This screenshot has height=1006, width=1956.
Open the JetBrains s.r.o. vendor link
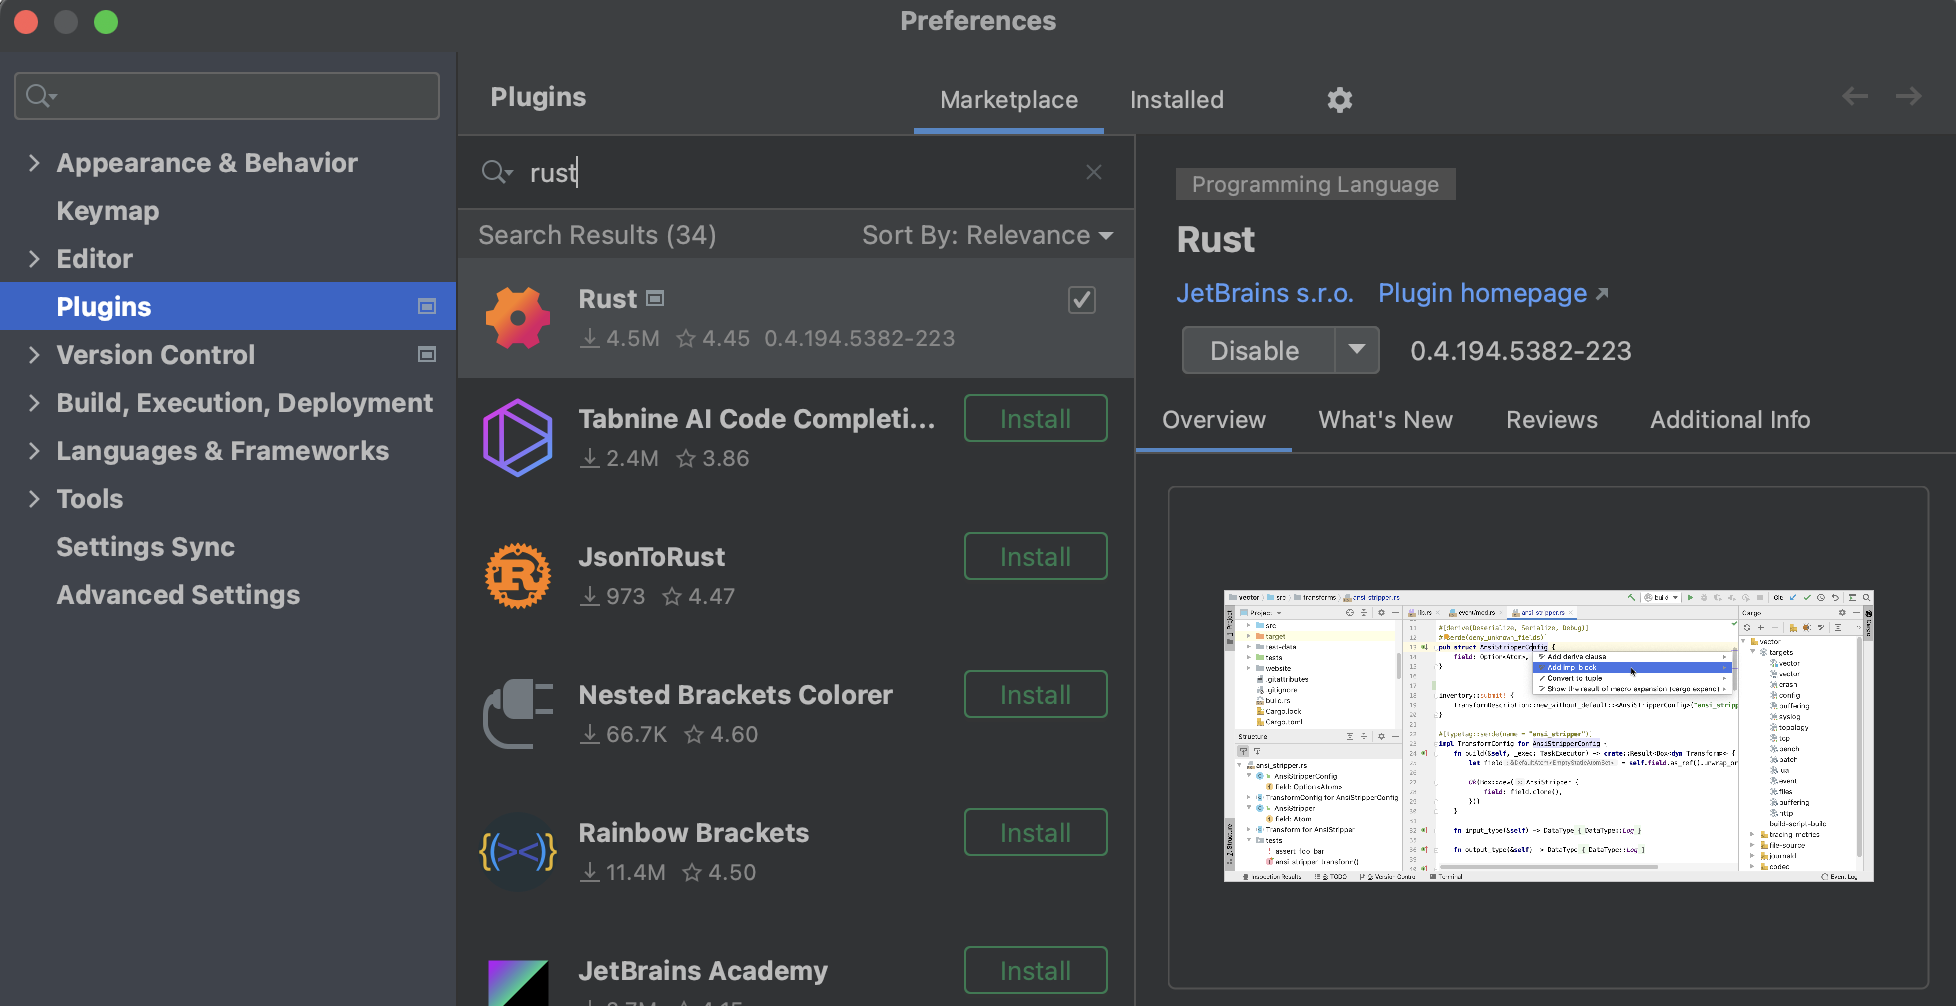point(1264,294)
